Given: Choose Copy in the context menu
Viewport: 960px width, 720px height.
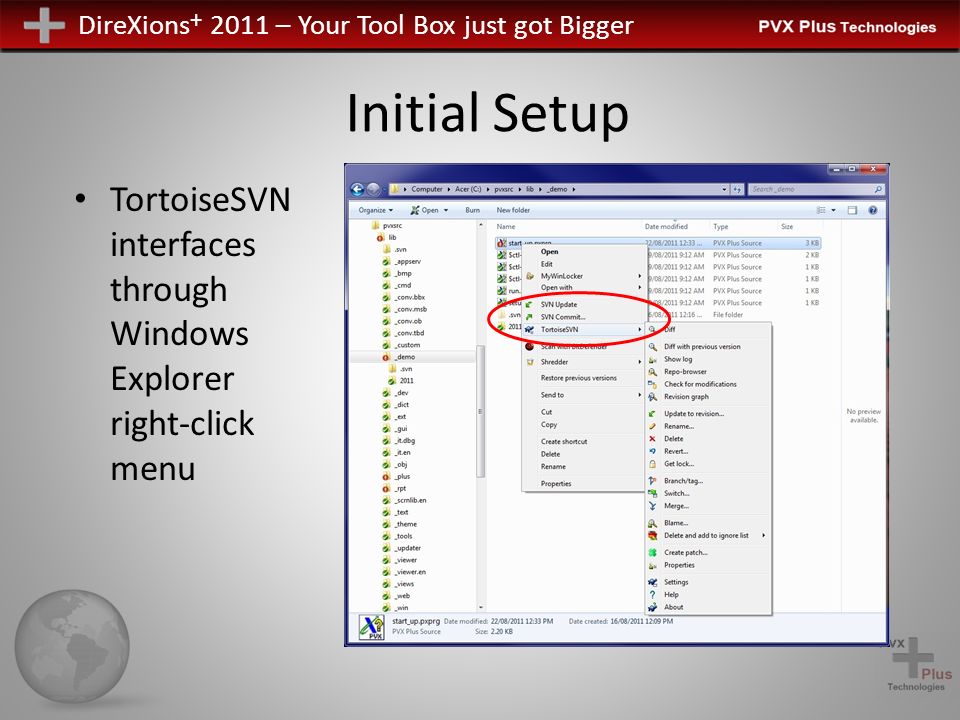Looking at the screenshot, I should coord(549,424).
